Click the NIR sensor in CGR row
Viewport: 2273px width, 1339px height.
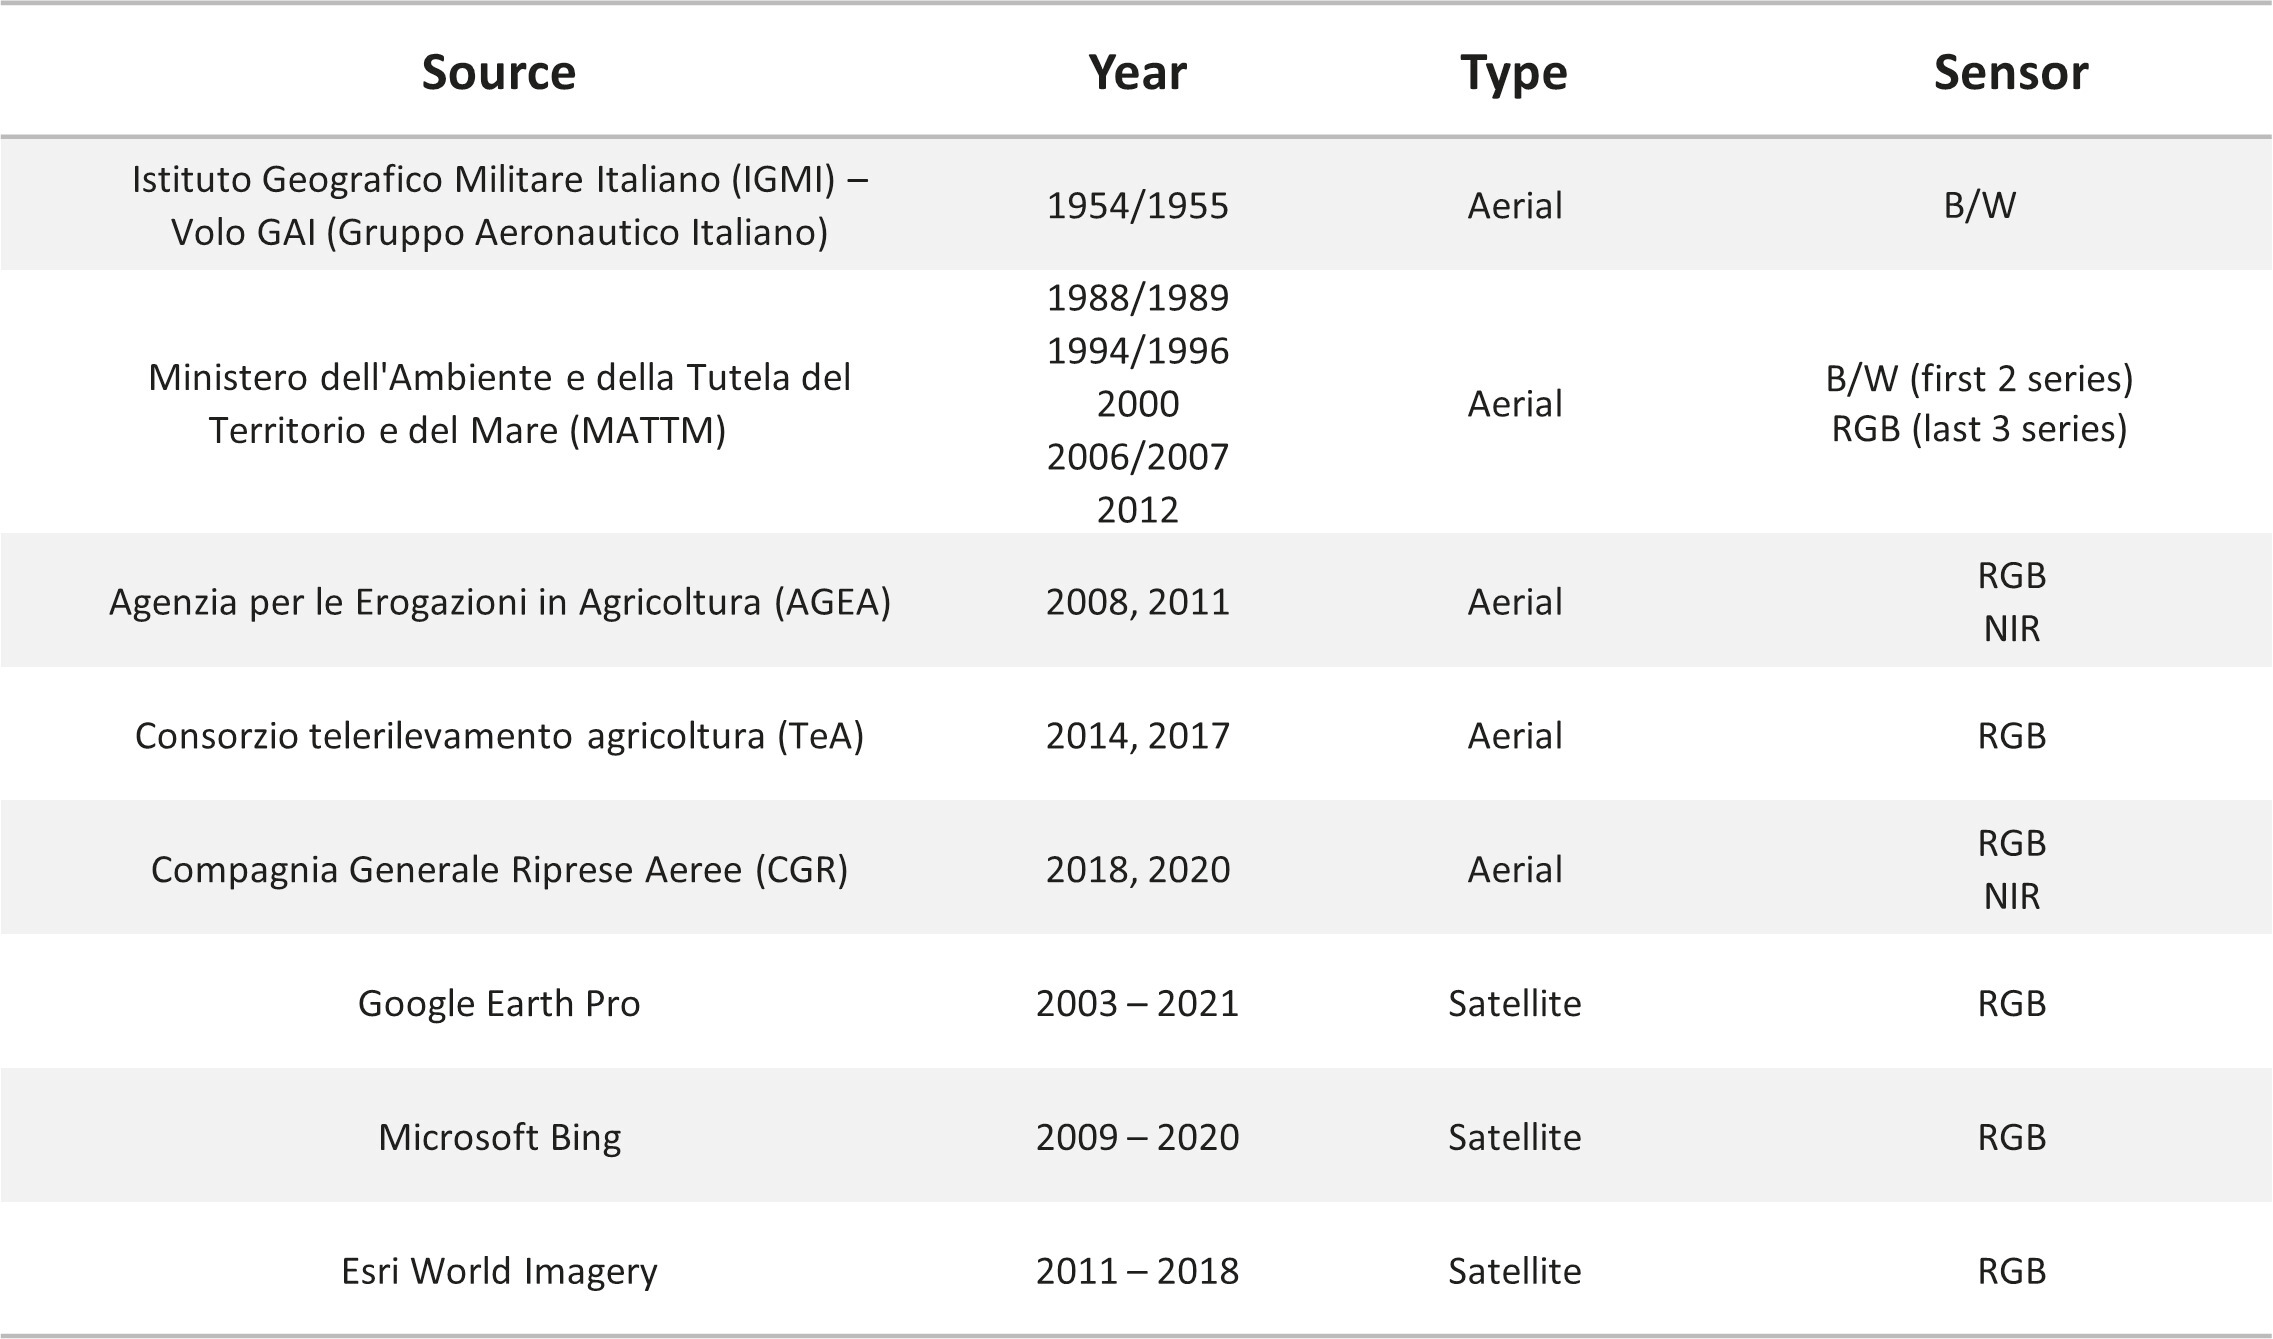(2011, 896)
